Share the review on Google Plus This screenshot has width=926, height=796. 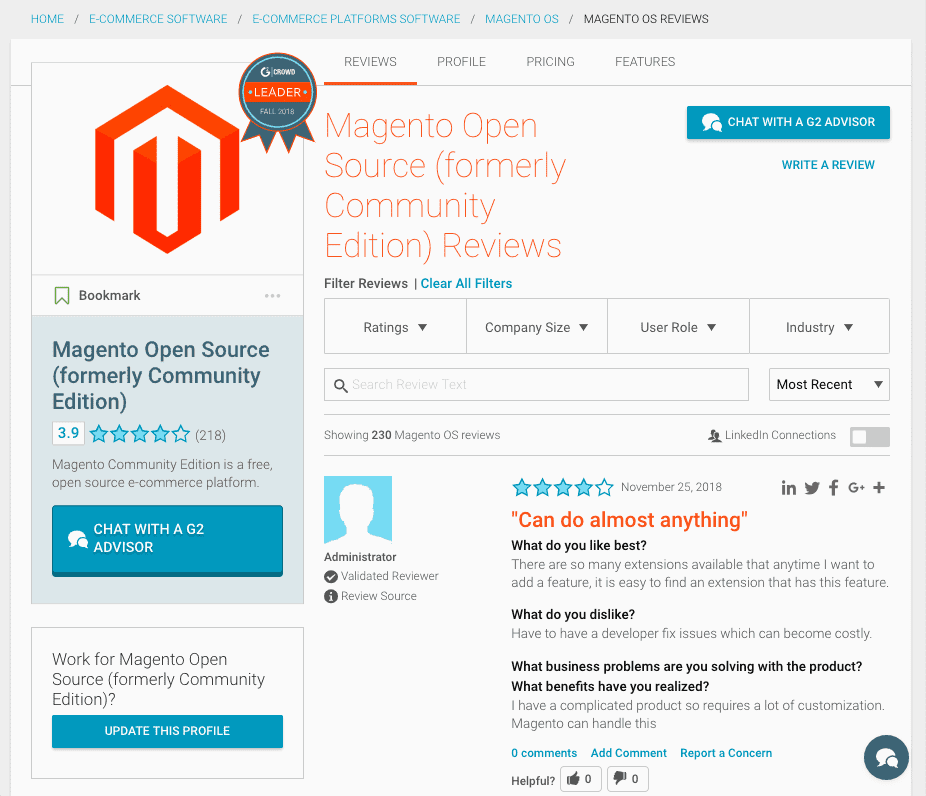(856, 488)
